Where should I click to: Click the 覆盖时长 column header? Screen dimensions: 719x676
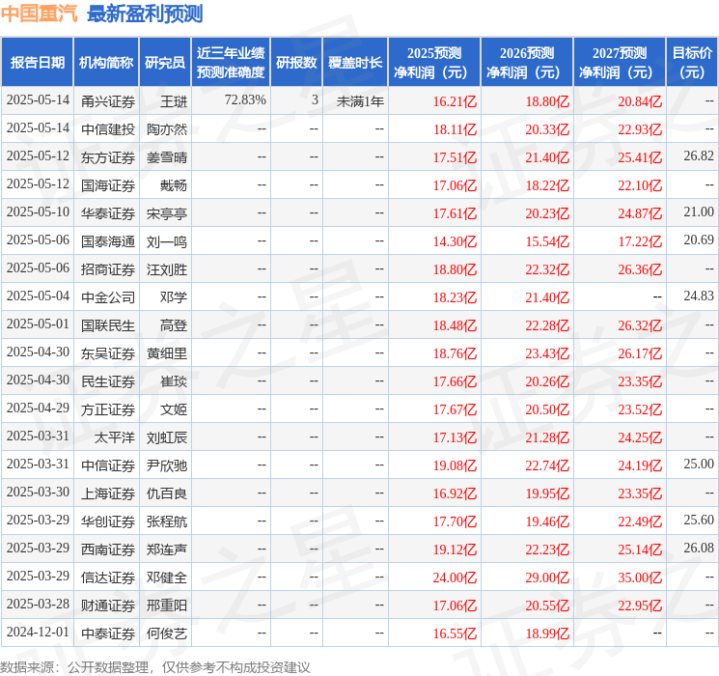(x=355, y=62)
